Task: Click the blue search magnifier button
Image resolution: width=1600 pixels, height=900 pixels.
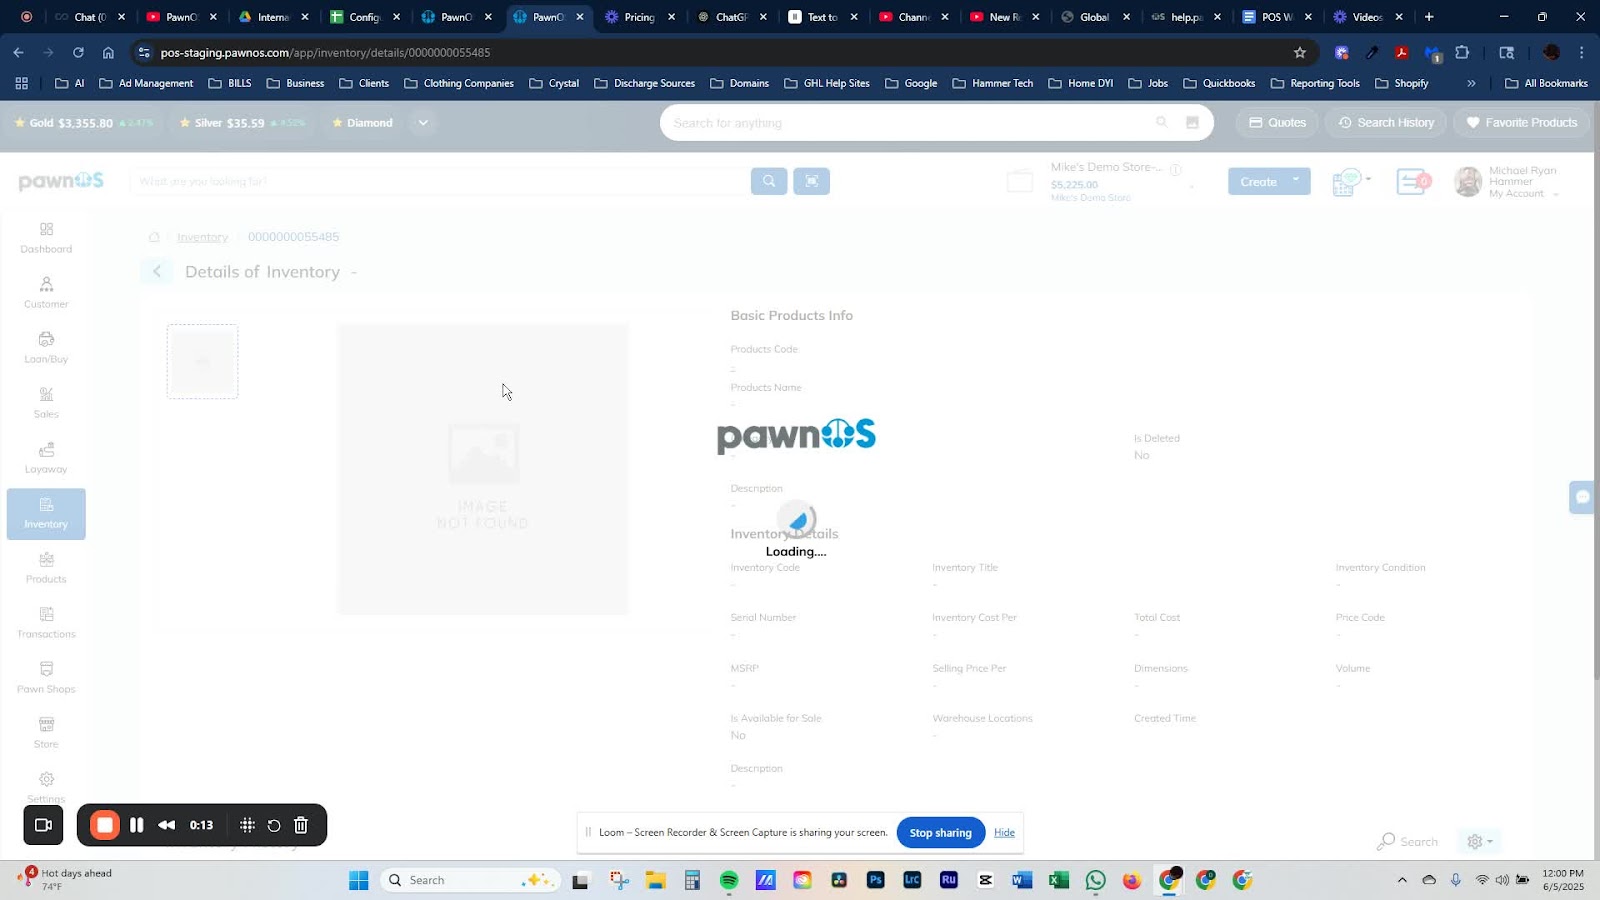Action: (x=769, y=181)
